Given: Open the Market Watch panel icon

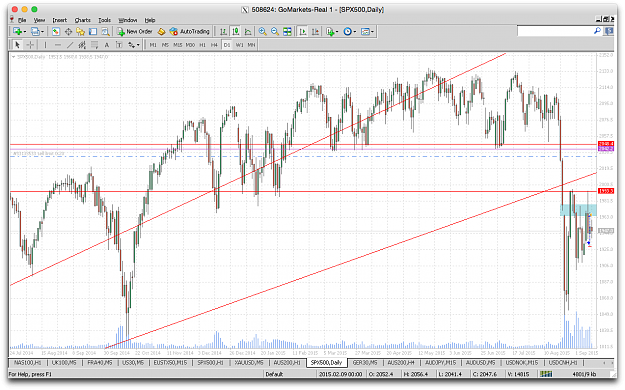Looking at the screenshot, I should pyautogui.click(x=56, y=32).
